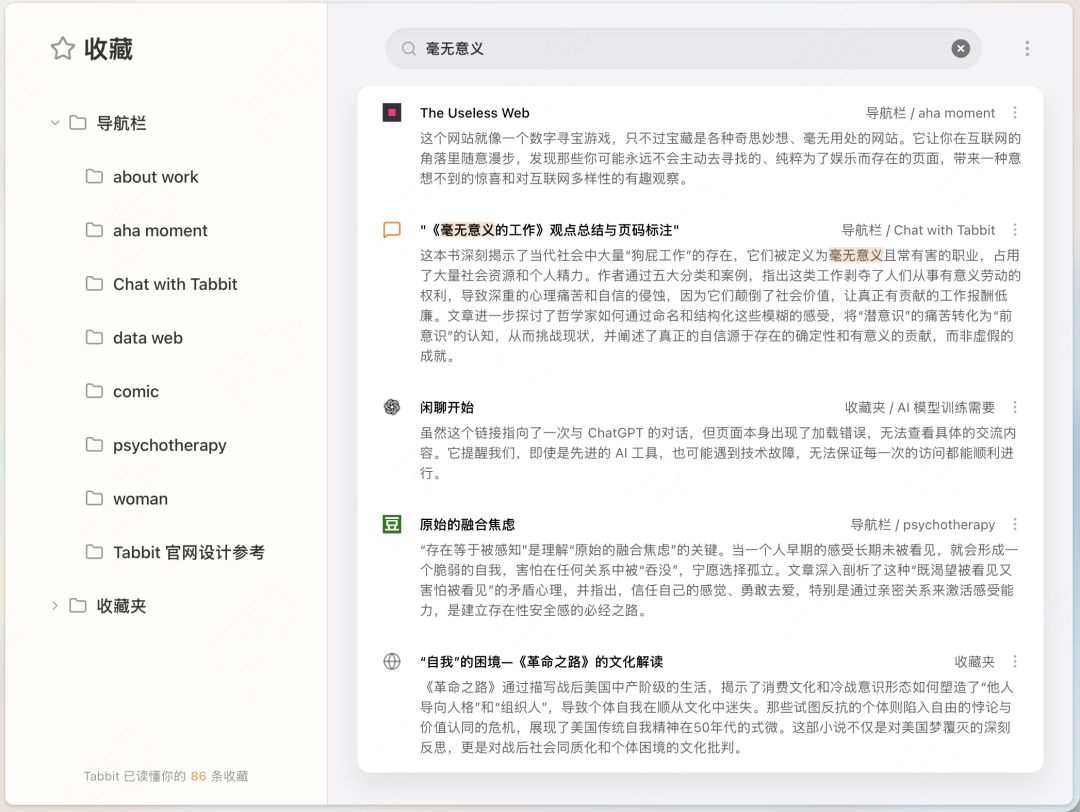
Task: Open the woman folder
Action: [140, 499]
